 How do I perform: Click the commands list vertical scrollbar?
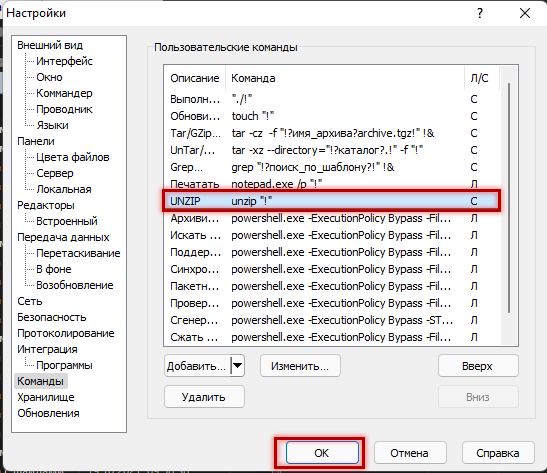[x=509, y=197]
